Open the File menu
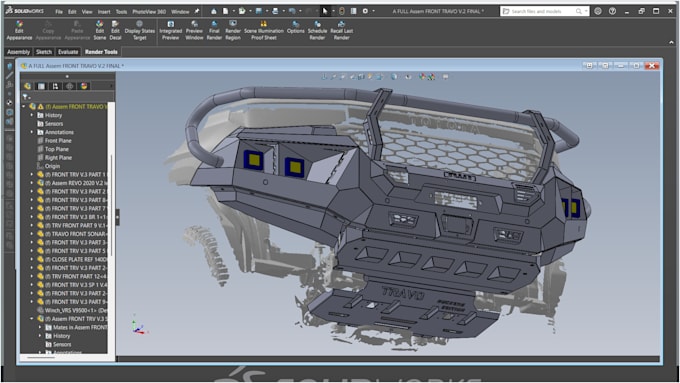680x383 pixels. 59,12
